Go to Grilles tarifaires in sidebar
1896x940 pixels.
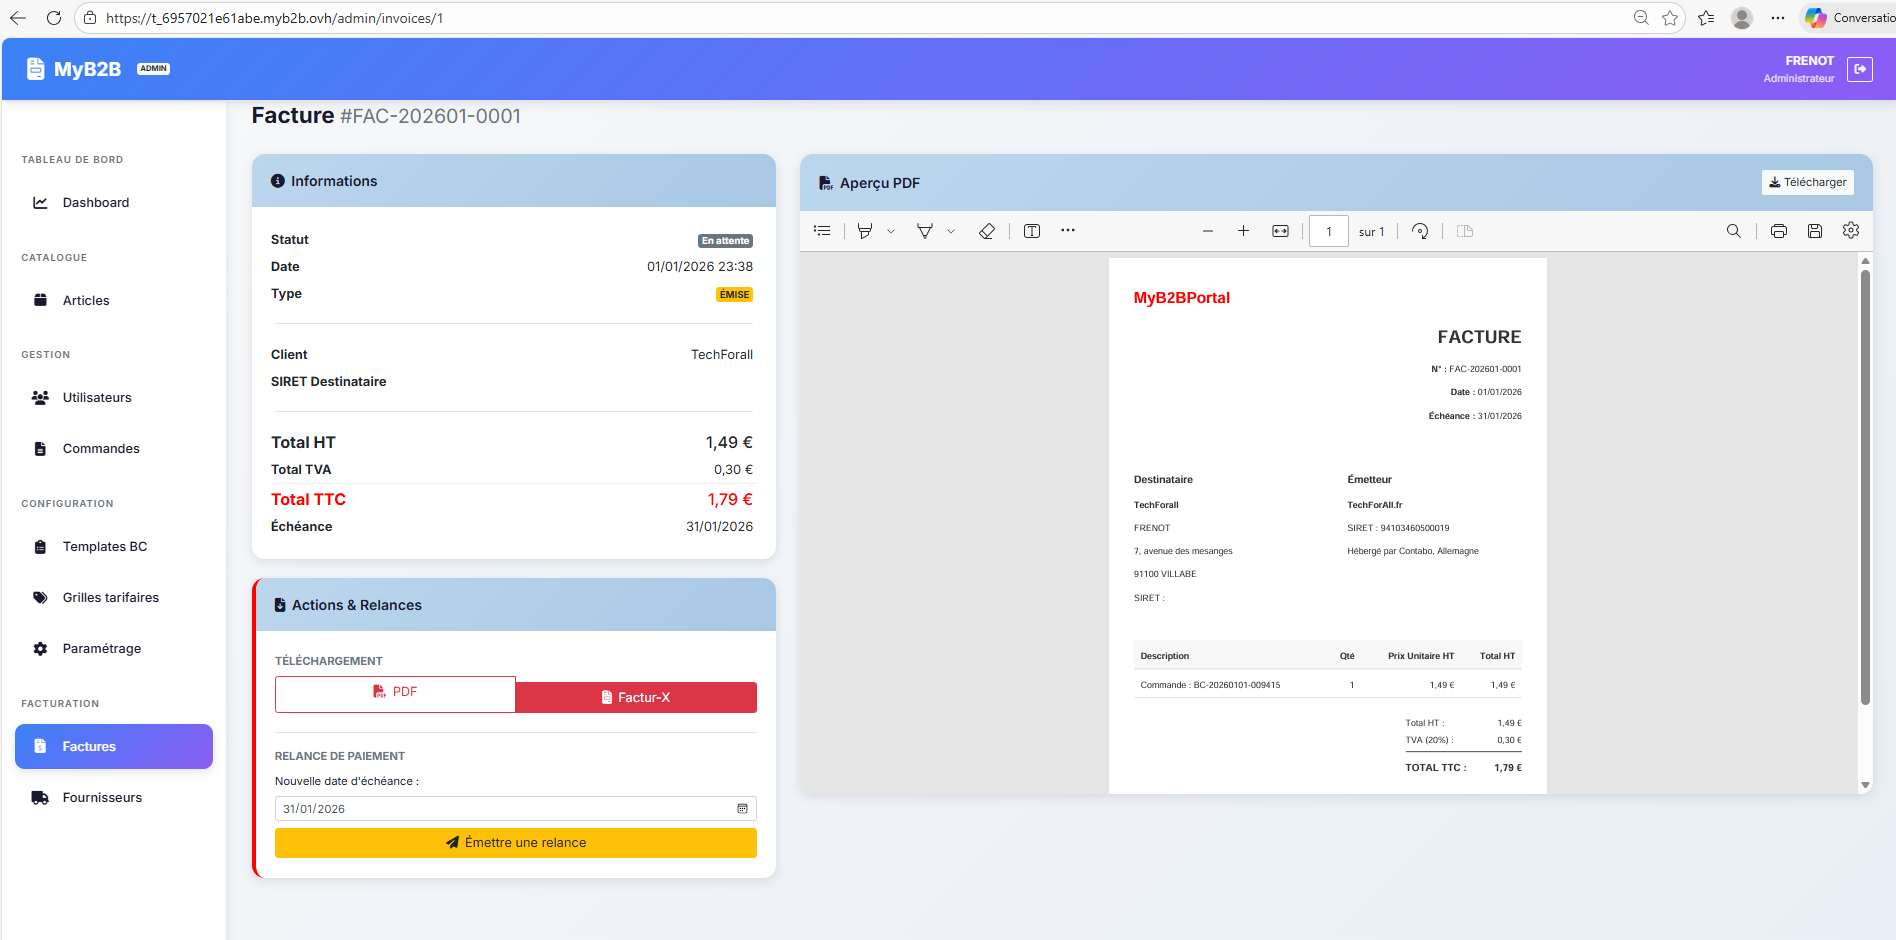(x=110, y=598)
